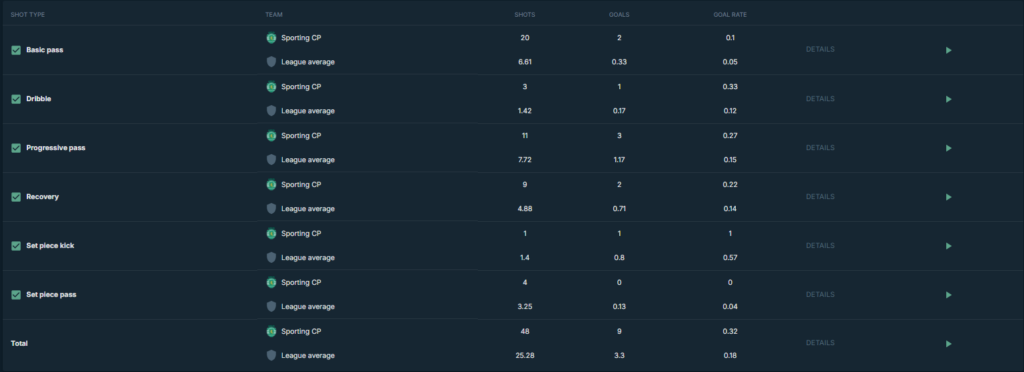Sort by SHOTS column header
1024x372 pixels.
tap(524, 14)
